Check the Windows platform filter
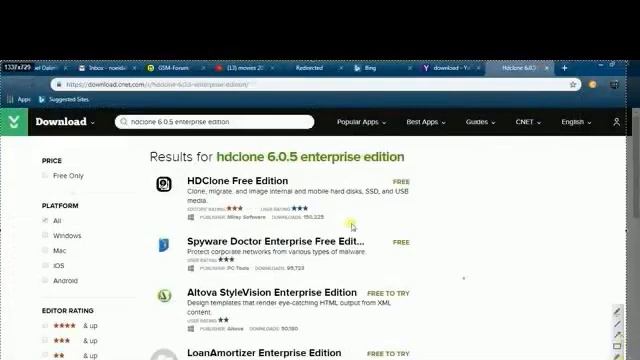640x360 pixels. click(45, 236)
